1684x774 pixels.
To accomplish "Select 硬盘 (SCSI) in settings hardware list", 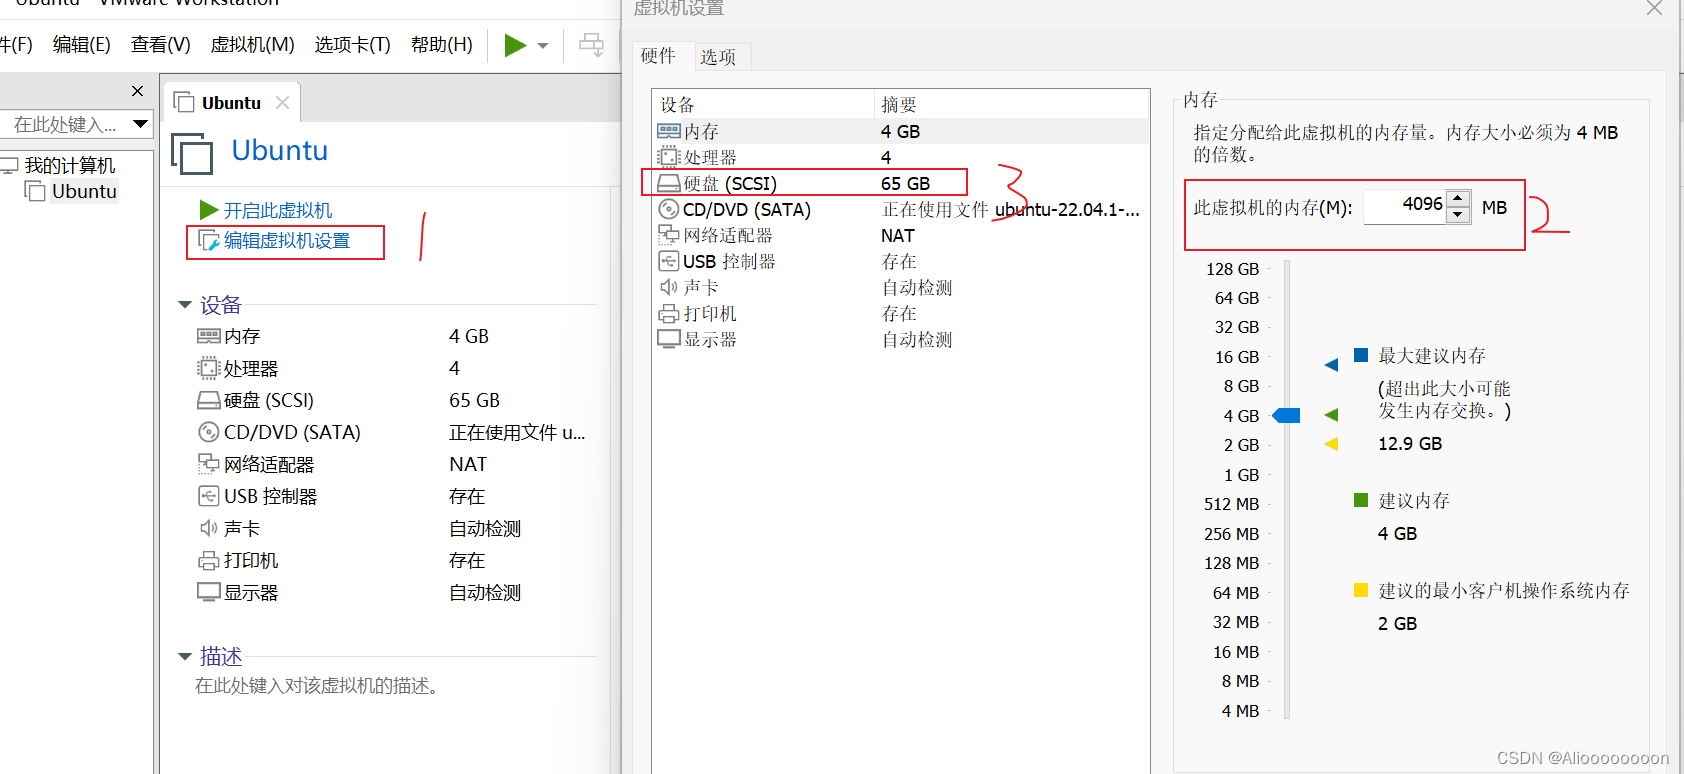I will (900, 183).
